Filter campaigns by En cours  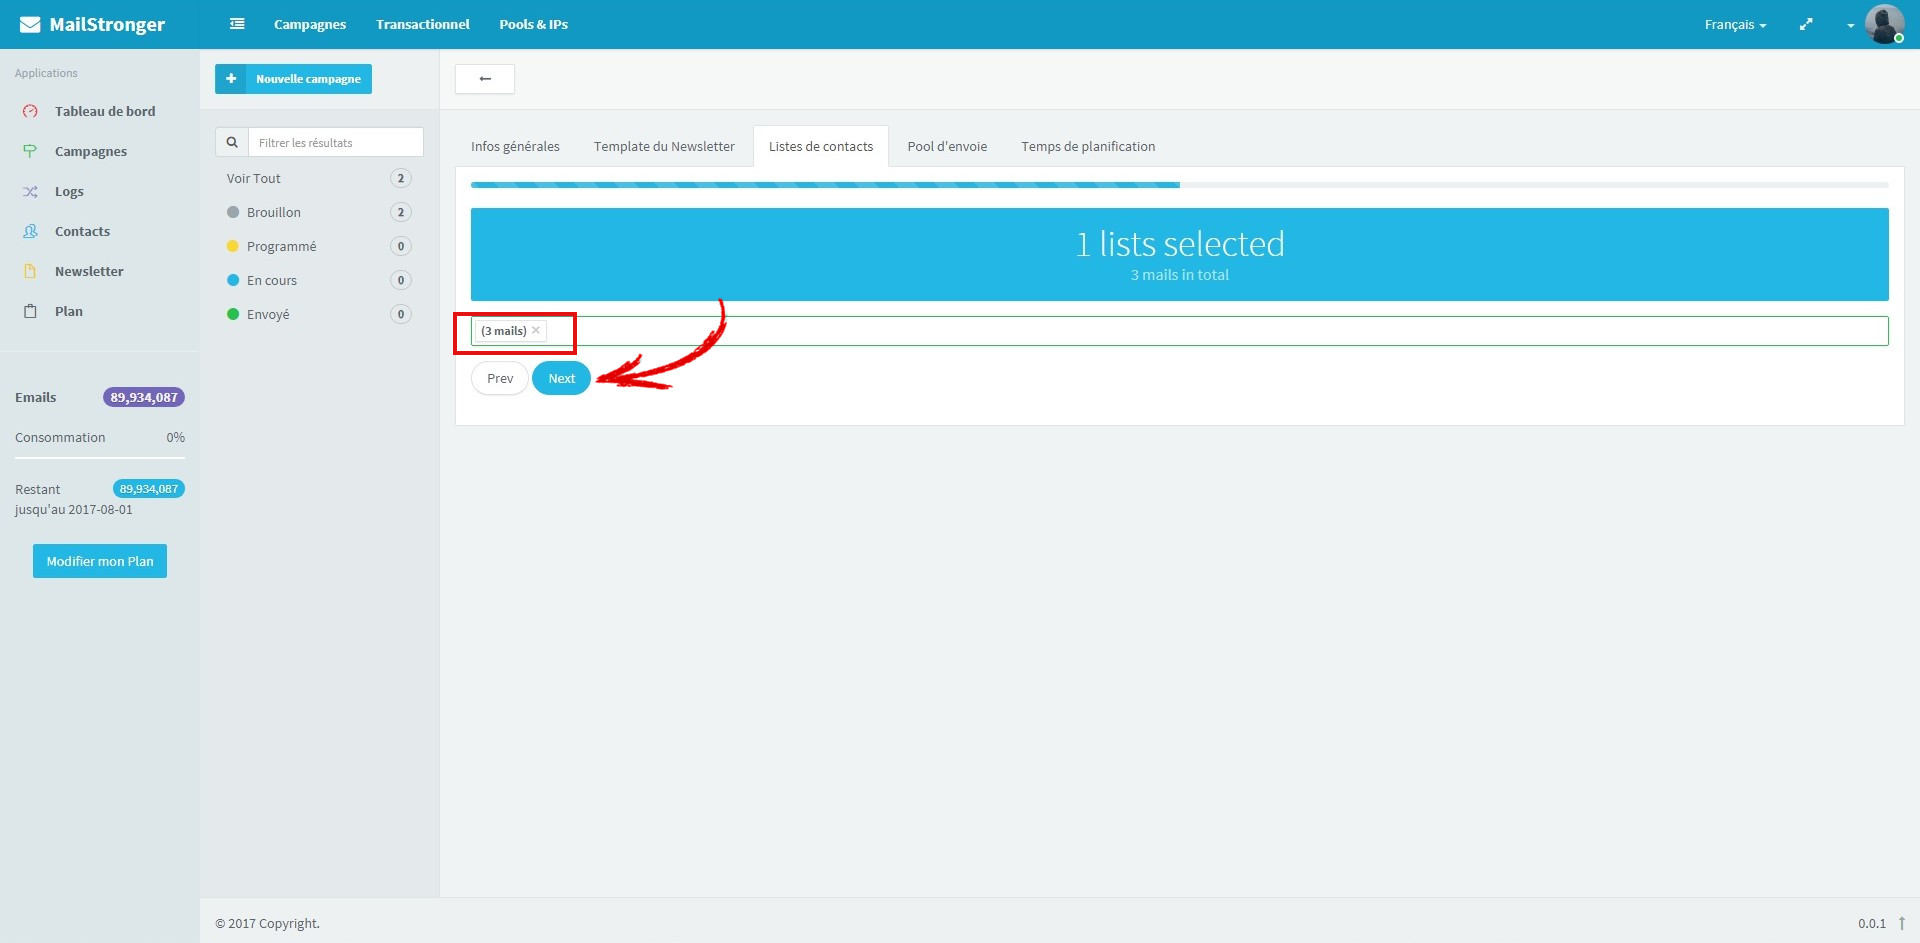[272, 280]
